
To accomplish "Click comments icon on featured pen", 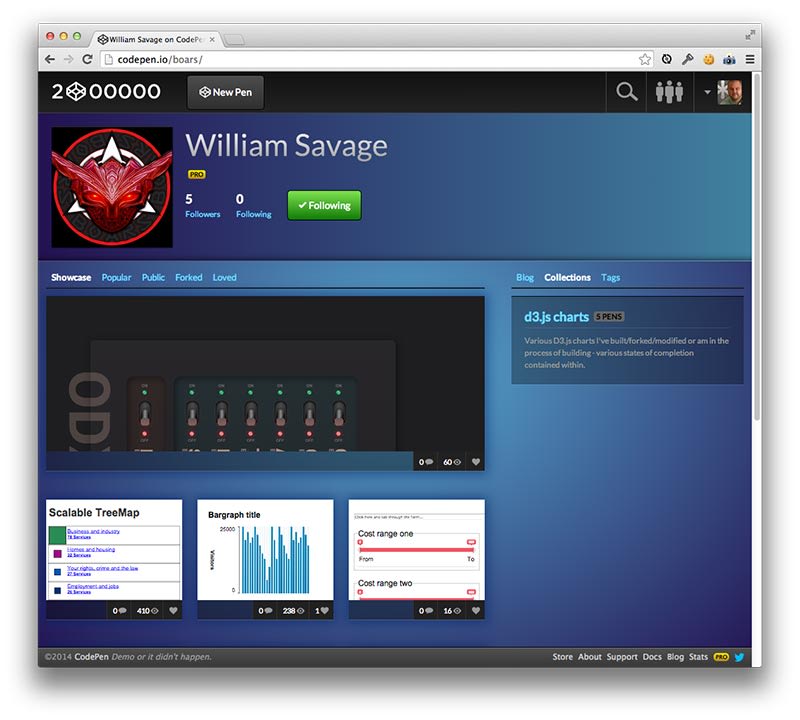I will [426, 462].
